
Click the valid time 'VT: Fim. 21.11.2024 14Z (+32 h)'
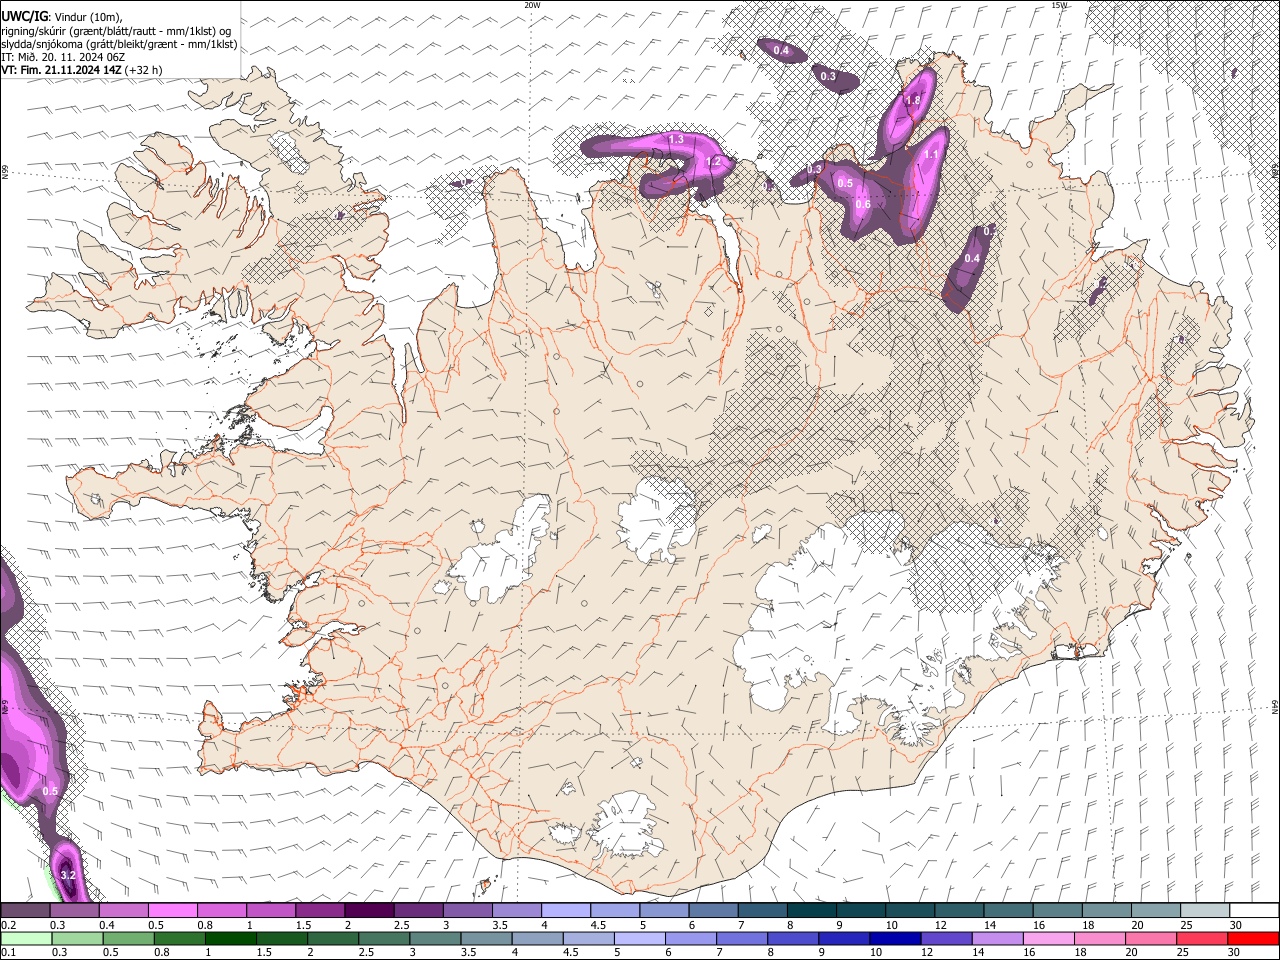81,70
